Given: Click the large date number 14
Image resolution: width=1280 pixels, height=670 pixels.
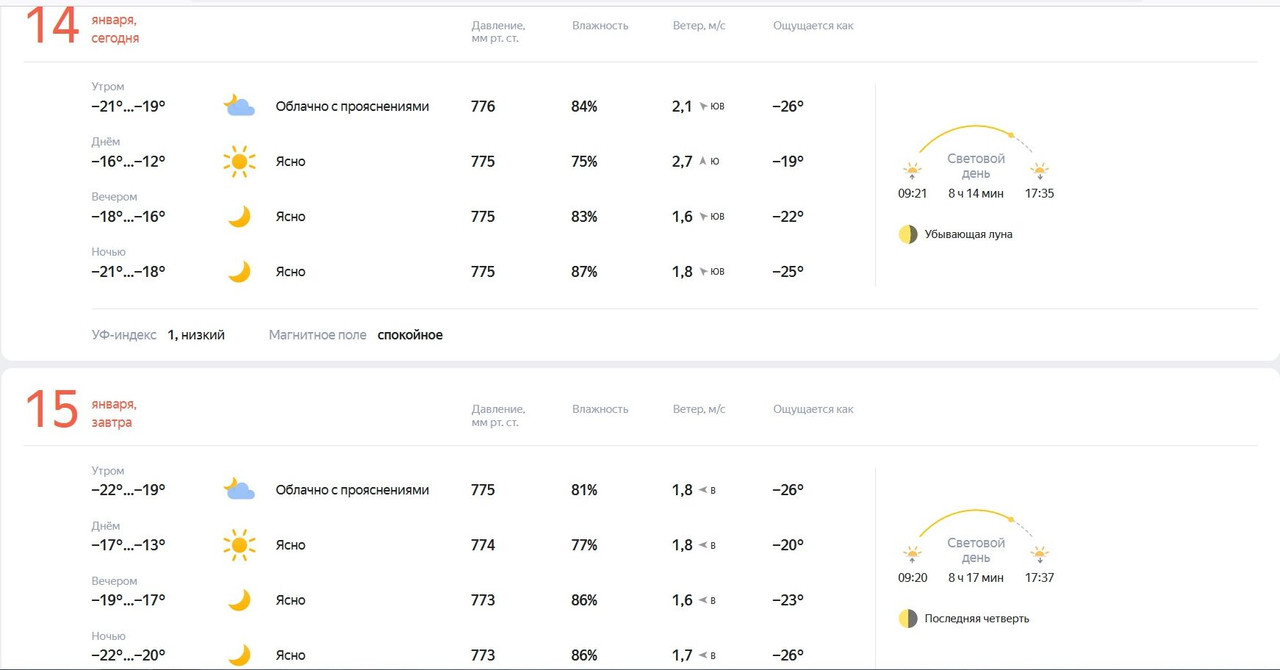Looking at the screenshot, I should [x=51, y=27].
